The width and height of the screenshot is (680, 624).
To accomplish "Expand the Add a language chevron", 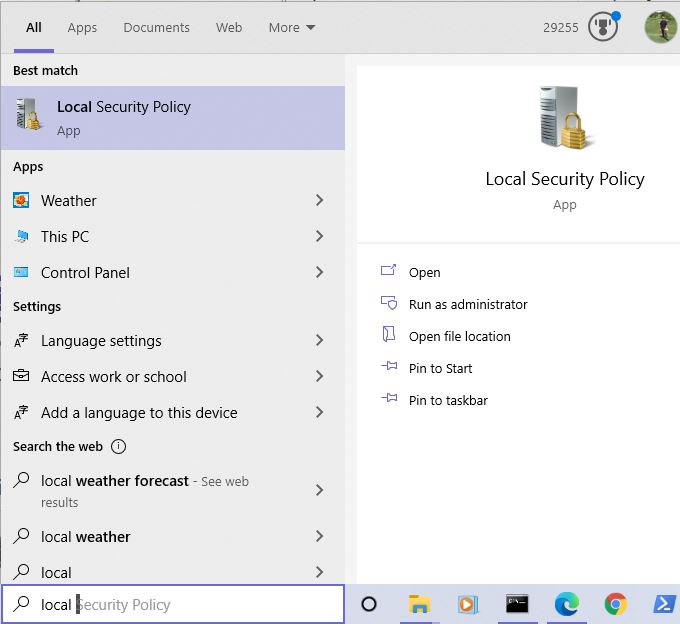I will click(x=320, y=412).
